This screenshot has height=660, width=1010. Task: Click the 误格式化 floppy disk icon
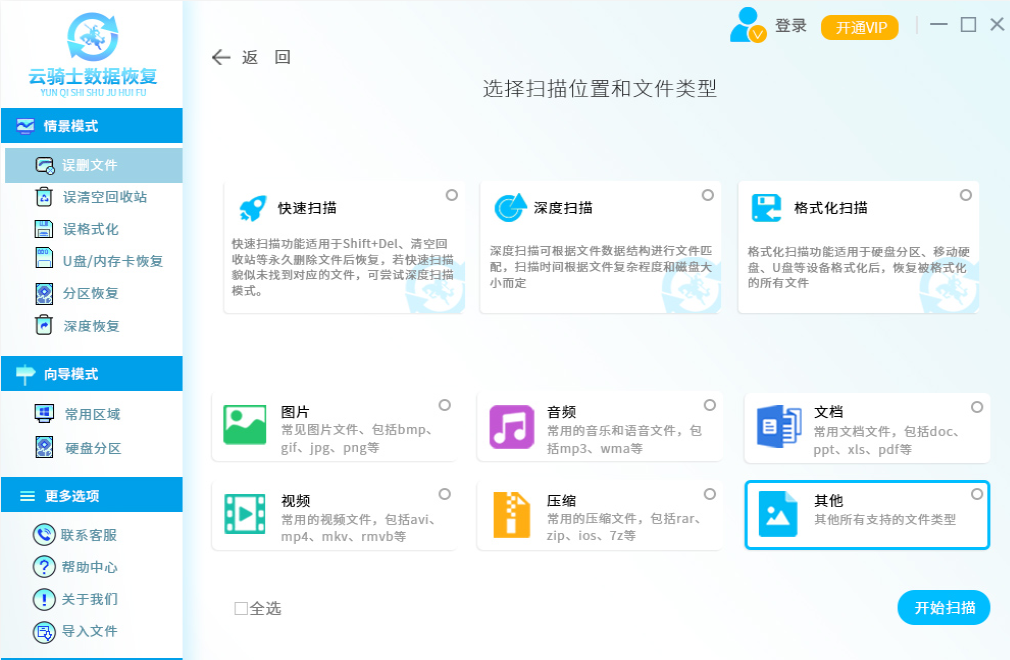tap(44, 229)
